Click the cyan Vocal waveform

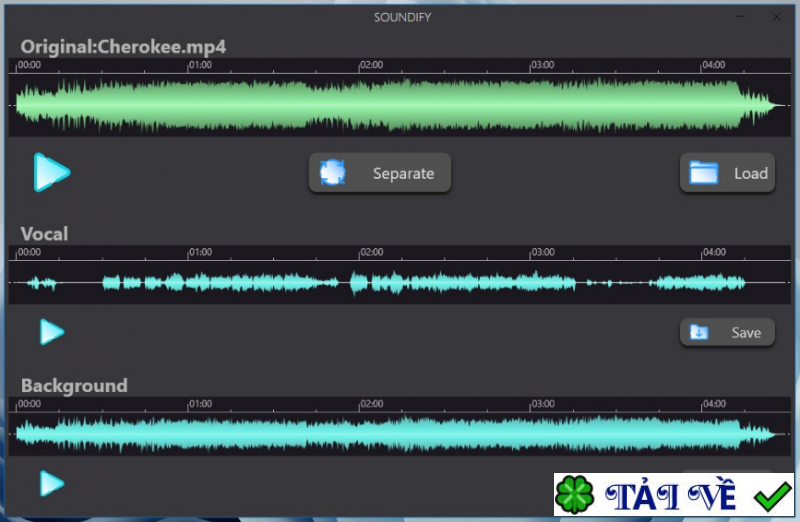coord(399,282)
